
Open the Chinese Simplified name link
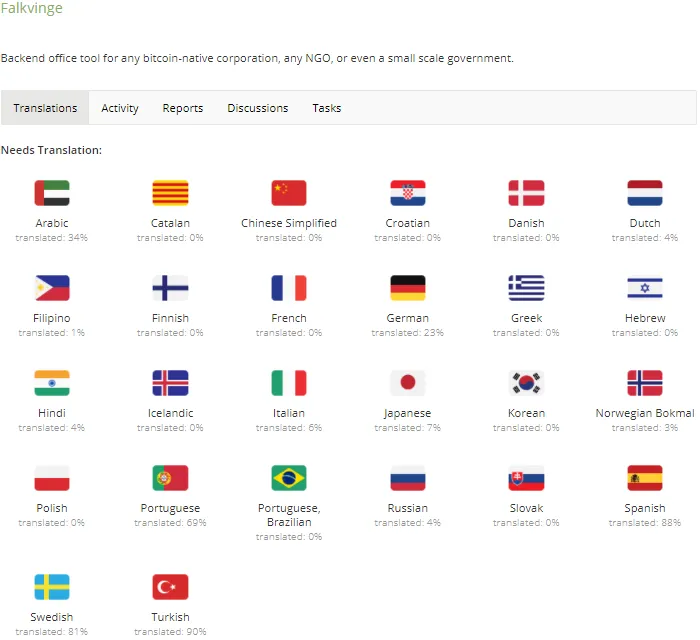(x=289, y=223)
